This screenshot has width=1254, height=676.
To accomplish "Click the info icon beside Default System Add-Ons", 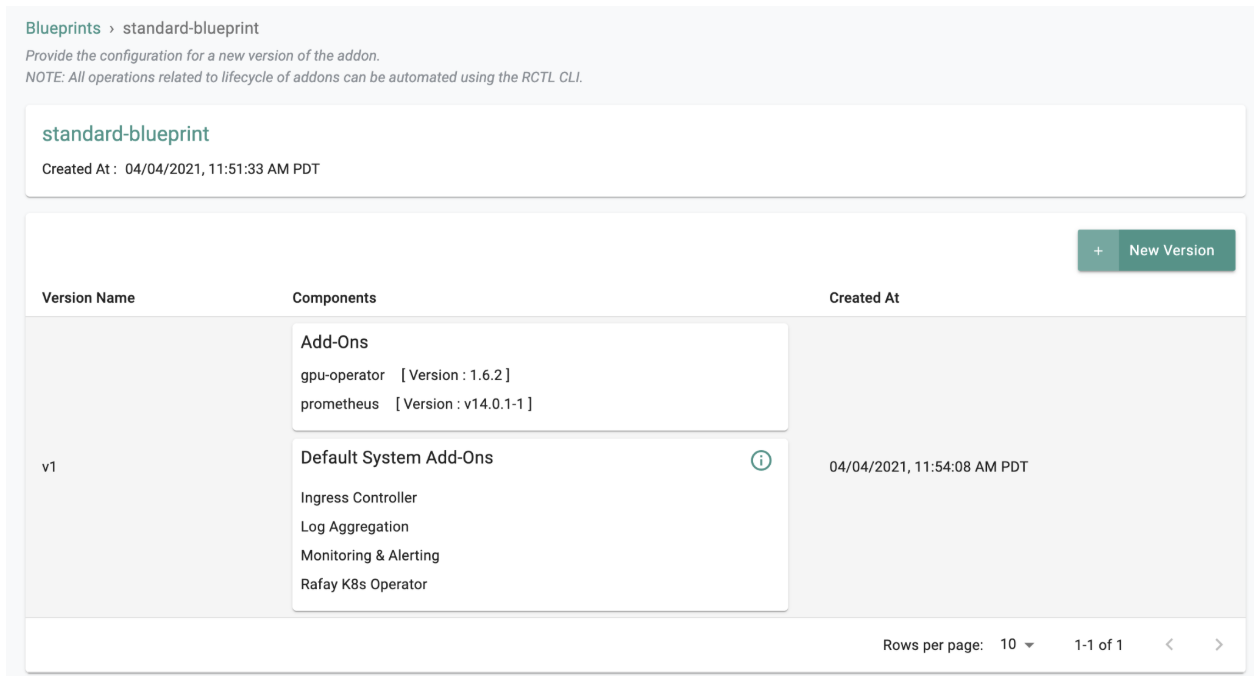I will (x=761, y=460).
